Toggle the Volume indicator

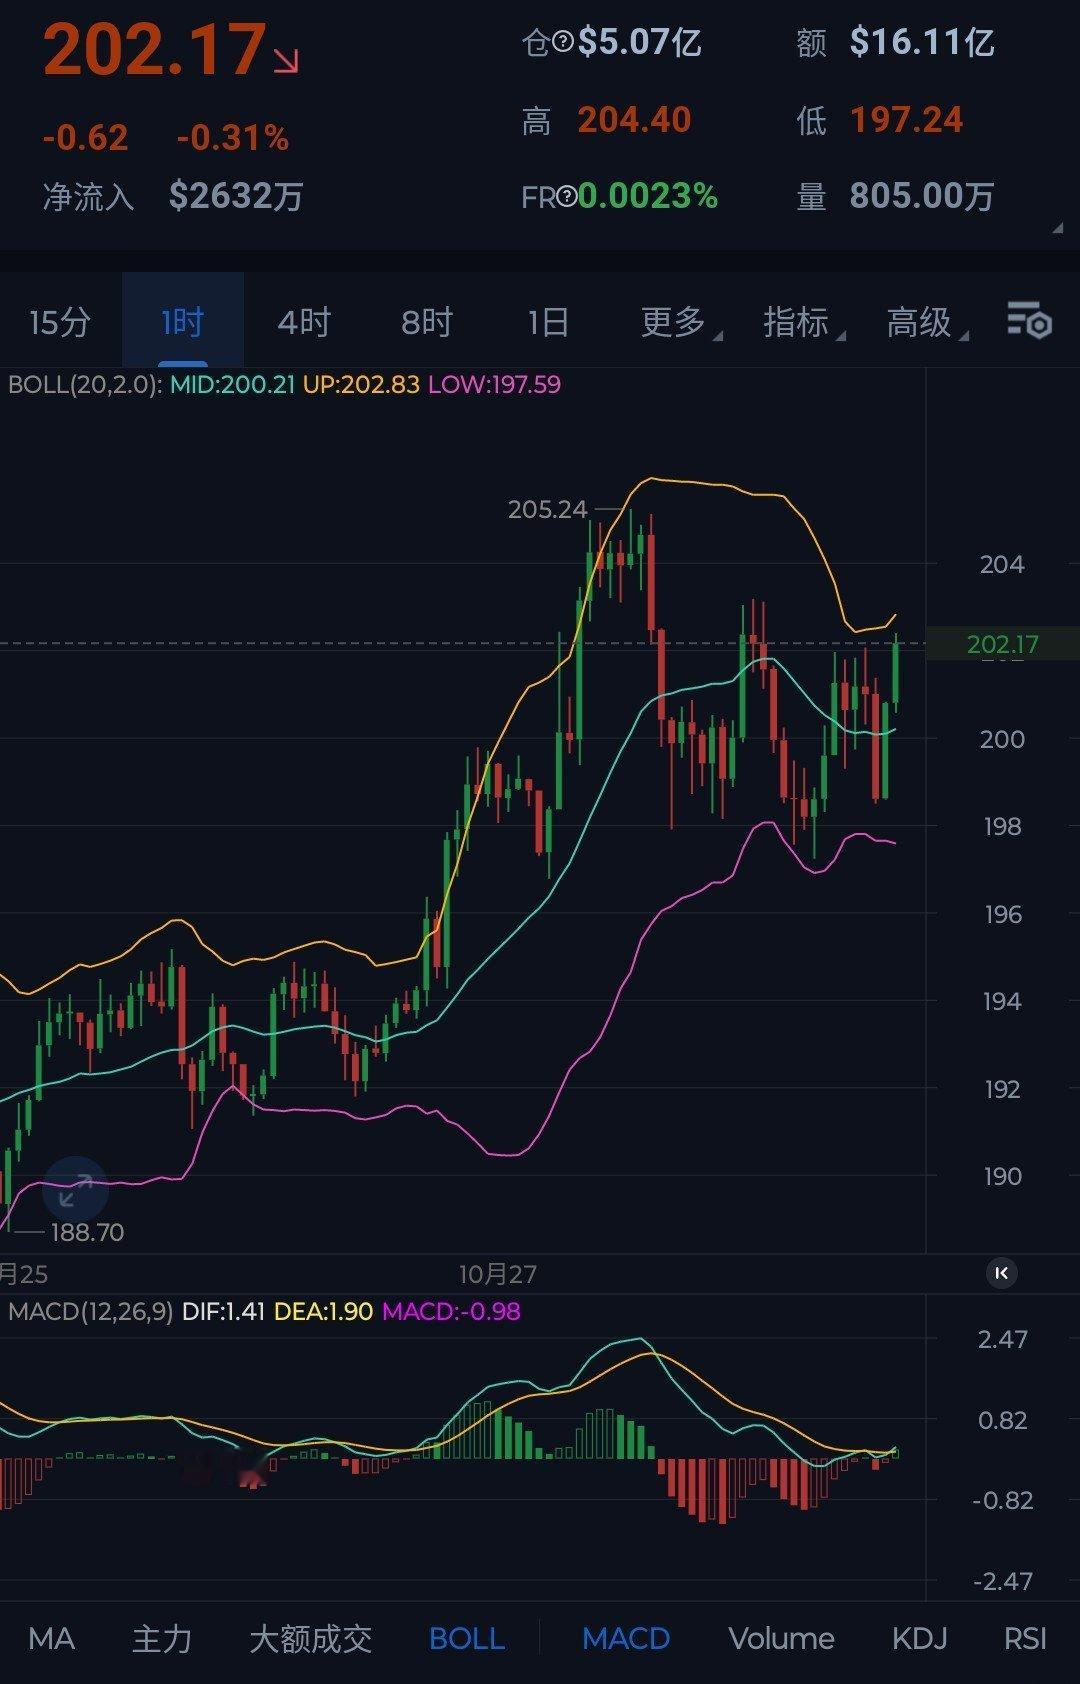(781, 1638)
